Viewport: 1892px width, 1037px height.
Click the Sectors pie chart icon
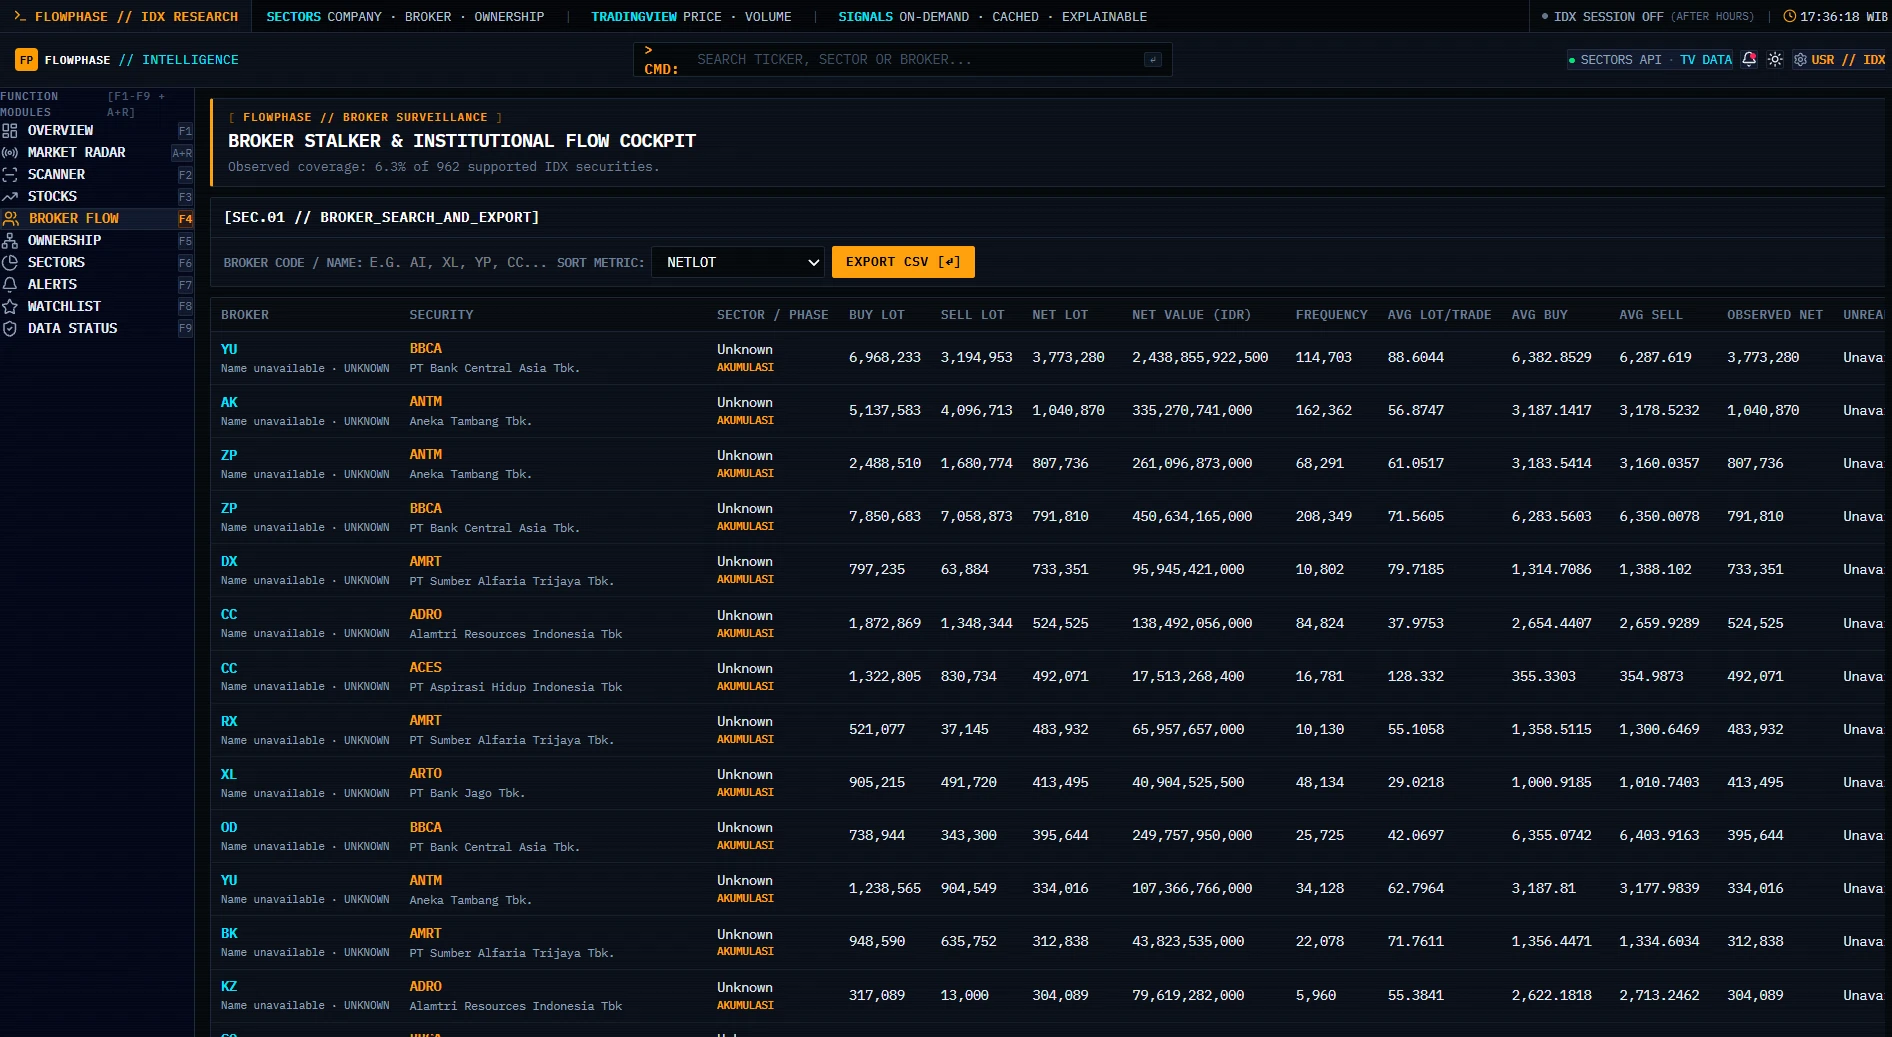(x=10, y=263)
